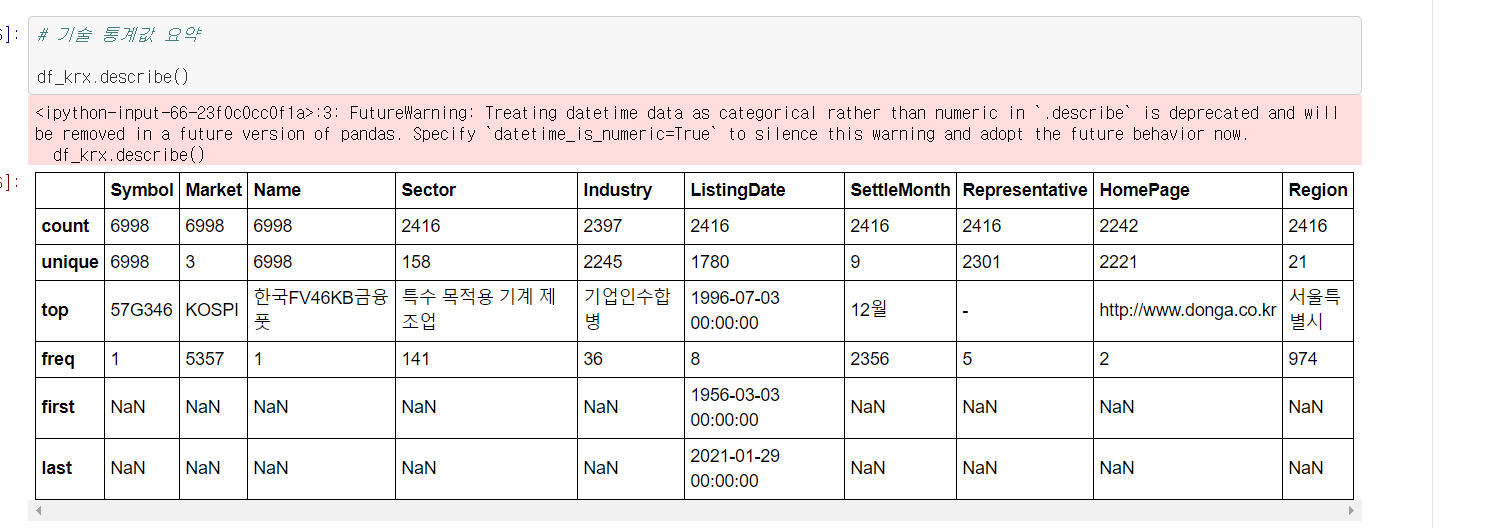Click the HomePage freq value 2

coord(1188,359)
